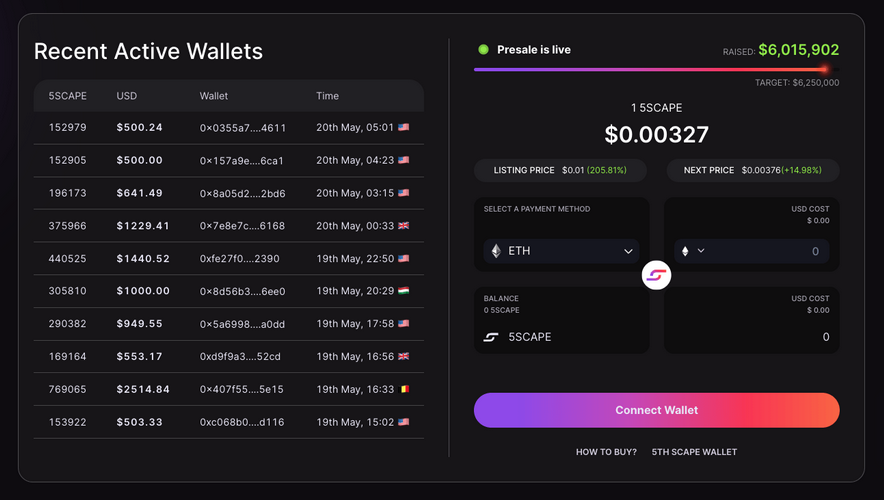Click the US flag on the 05:01 row
The width and height of the screenshot is (884, 500).
point(404,128)
